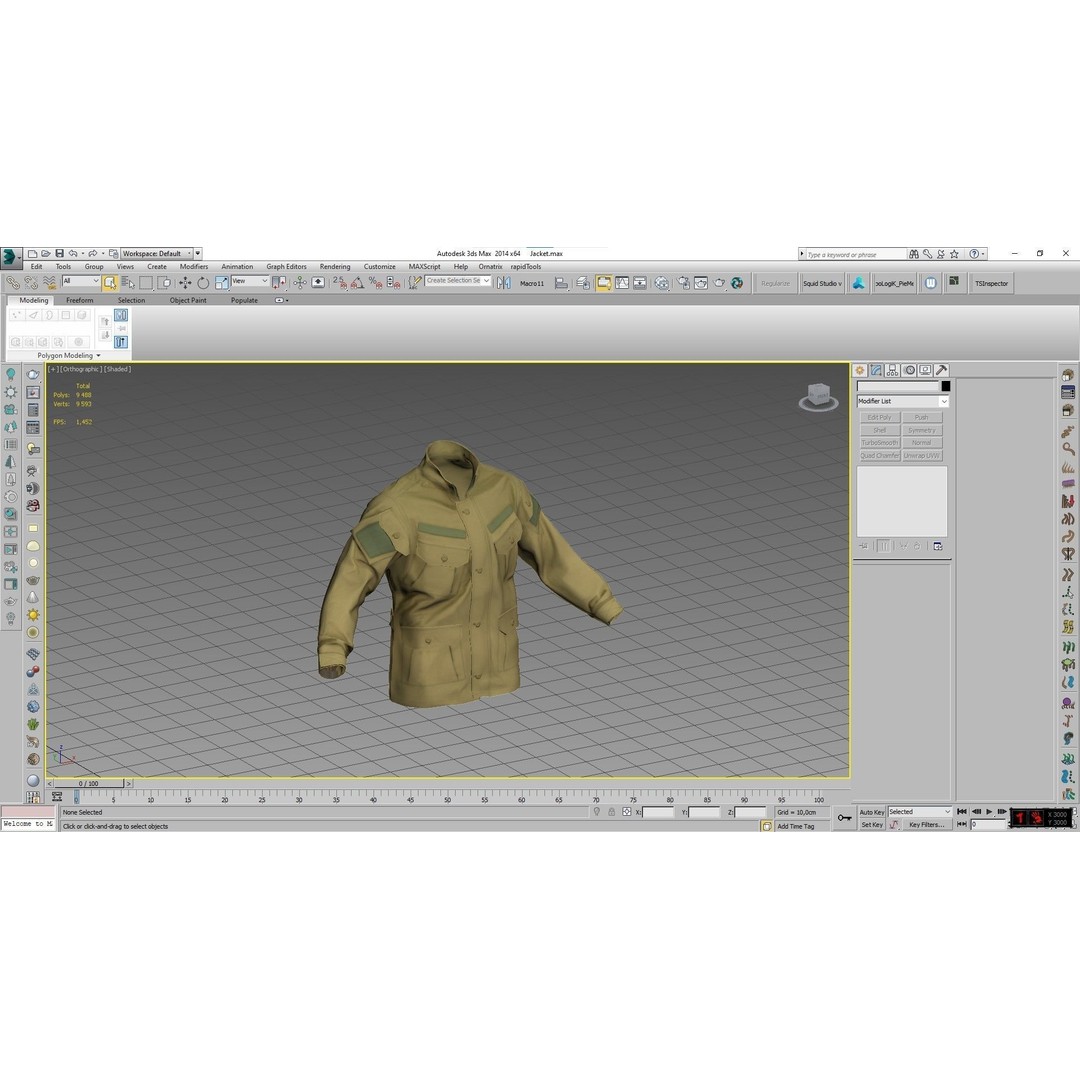Open the Hierarchy command panel tab

click(893, 370)
